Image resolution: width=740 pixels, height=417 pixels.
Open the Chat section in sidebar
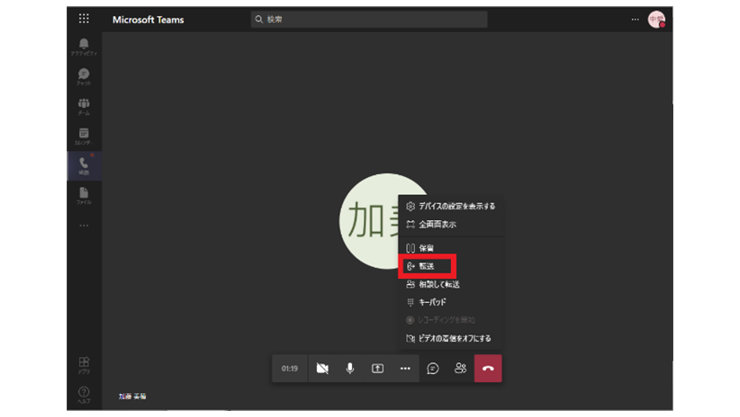[x=84, y=76]
